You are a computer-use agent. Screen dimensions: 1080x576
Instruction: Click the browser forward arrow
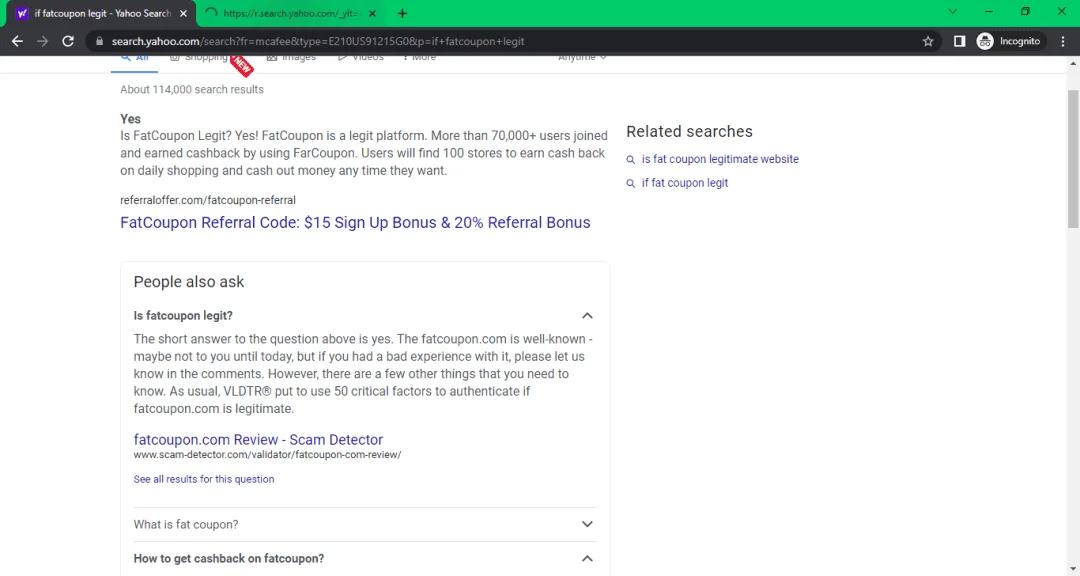(43, 41)
